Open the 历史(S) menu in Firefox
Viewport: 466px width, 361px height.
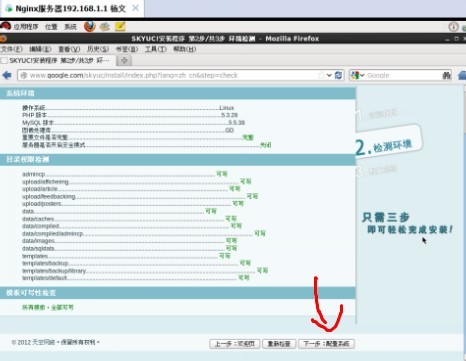[98, 49]
